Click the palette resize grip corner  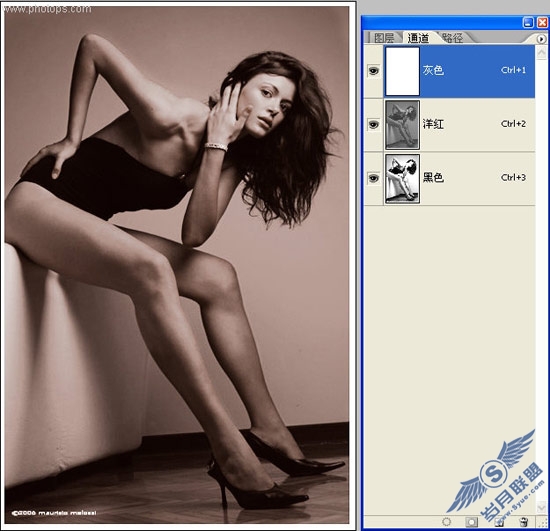[543, 523]
